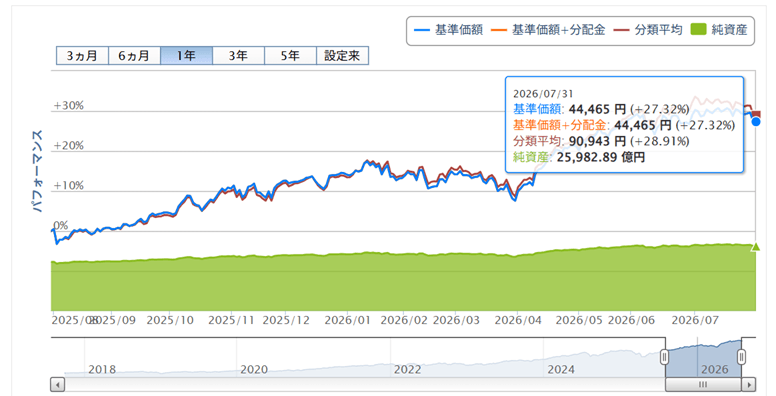776x396 pixels.
Task: Toggle 基準価額+分配金 legend series
Action: tap(548, 30)
